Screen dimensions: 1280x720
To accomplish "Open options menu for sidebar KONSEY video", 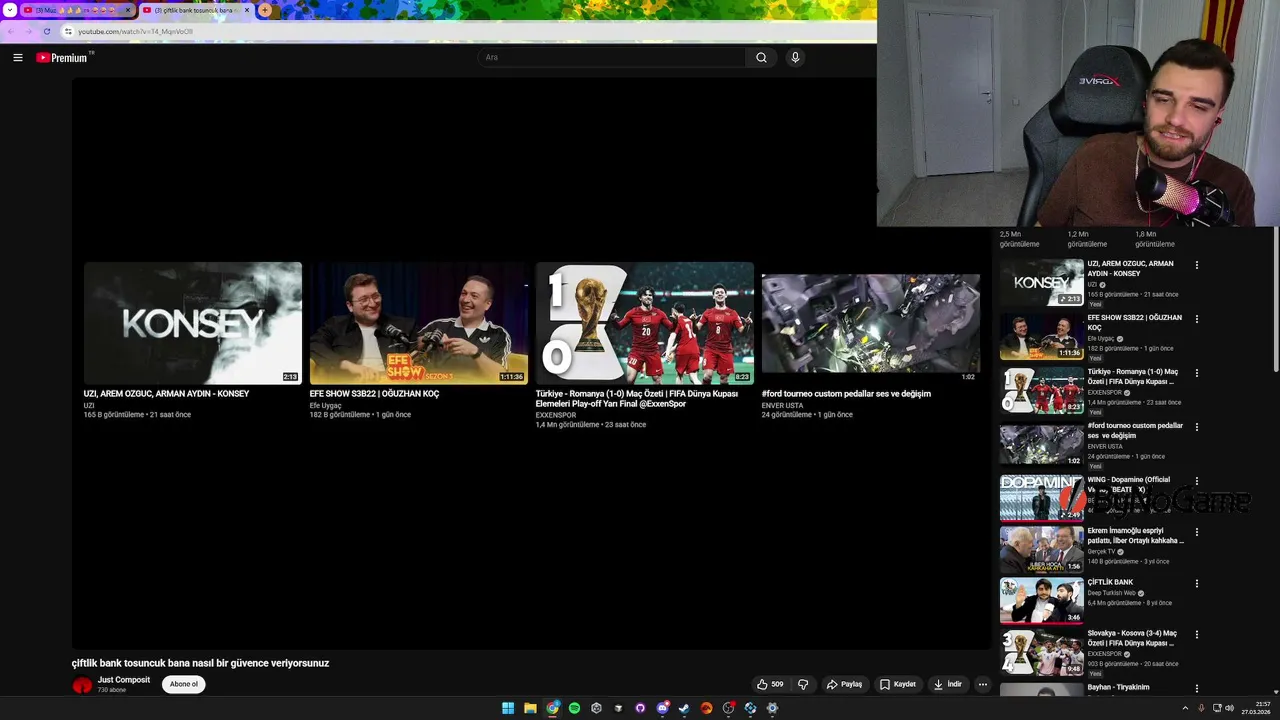I will [x=1196, y=265].
